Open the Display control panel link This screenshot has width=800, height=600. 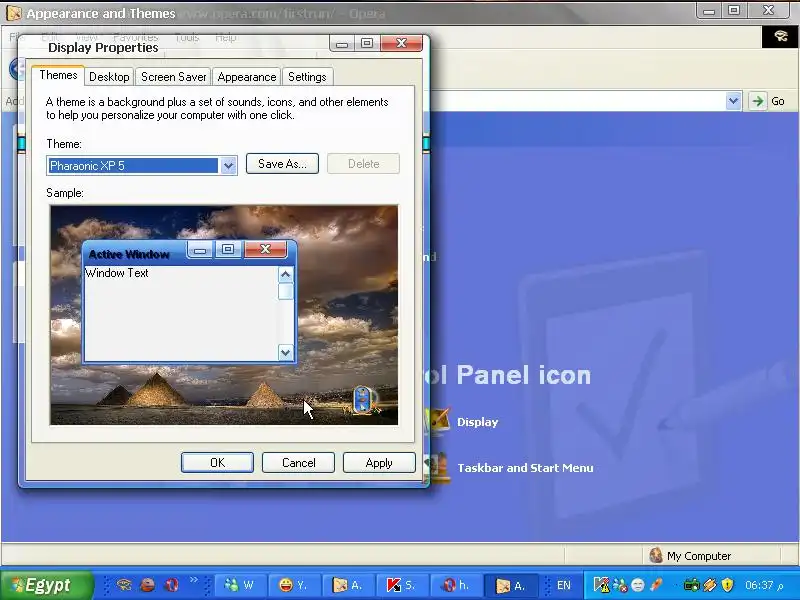tap(478, 422)
